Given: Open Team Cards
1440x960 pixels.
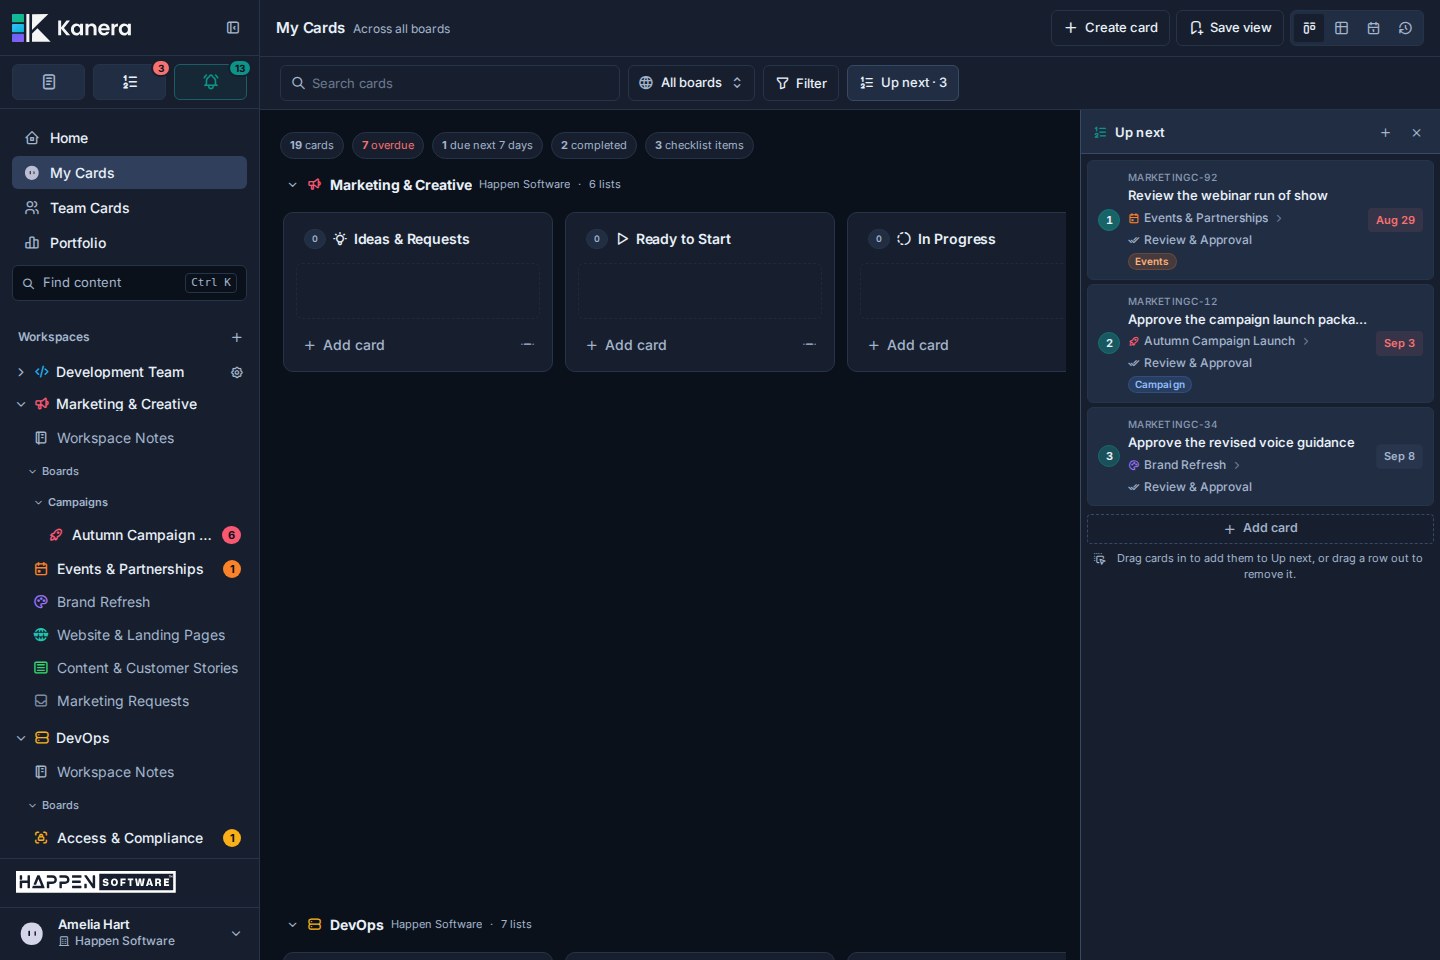Looking at the screenshot, I should tap(129, 208).
